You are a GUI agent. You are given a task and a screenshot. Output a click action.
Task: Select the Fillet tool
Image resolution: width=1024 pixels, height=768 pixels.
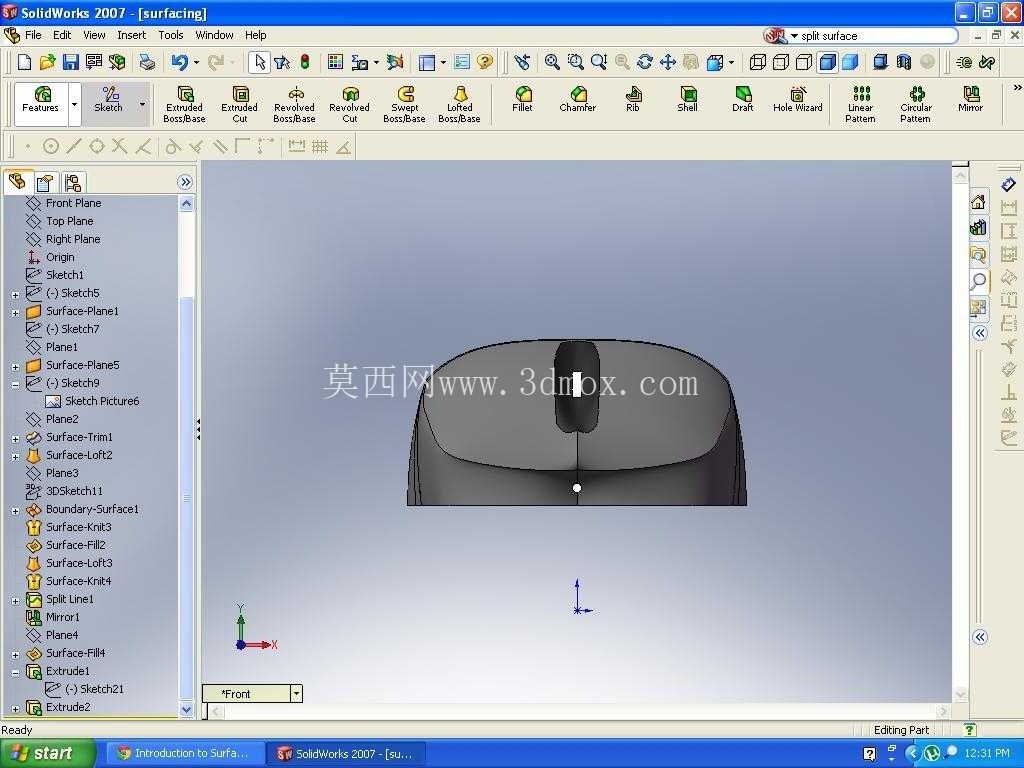[x=522, y=99]
